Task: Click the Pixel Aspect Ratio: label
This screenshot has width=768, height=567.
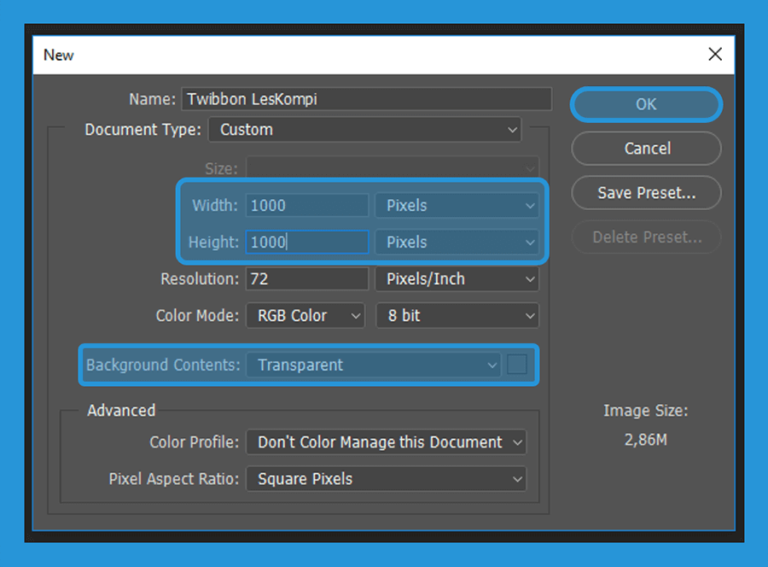Action: [174, 479]
